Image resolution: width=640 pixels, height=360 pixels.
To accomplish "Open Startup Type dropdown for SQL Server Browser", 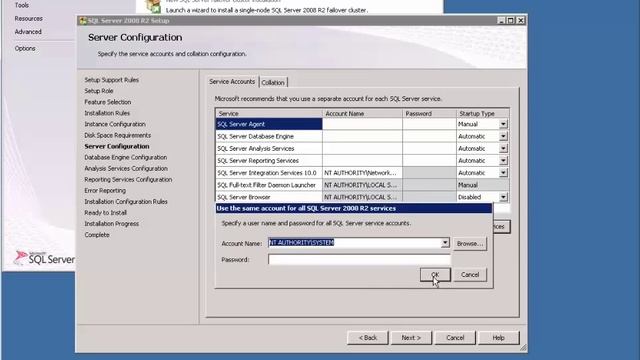I will click(x=503, y=197).
